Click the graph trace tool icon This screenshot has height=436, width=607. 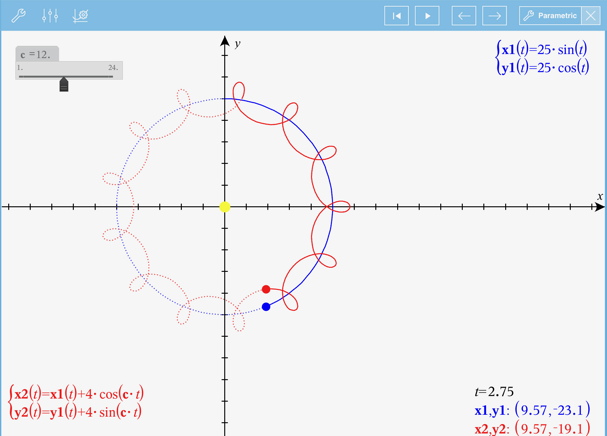pyautogui.click(x=81, y=15)
